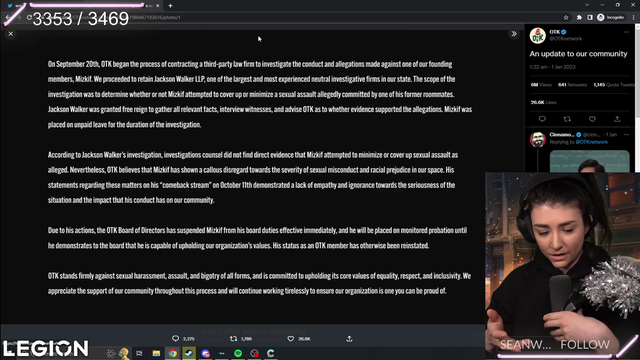Like the OTK tweet in sidebar
The width and height of the screenshot is (640, 360).
(592, 119)
